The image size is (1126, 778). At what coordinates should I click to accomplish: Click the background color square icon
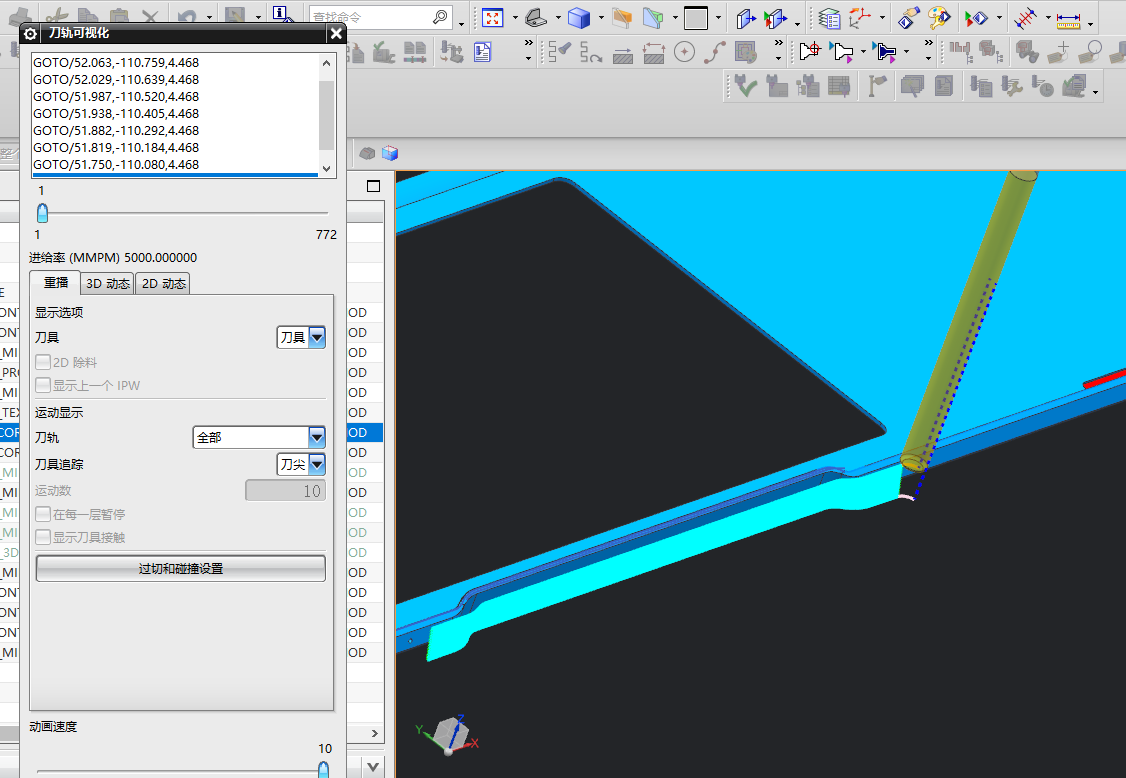696,18
